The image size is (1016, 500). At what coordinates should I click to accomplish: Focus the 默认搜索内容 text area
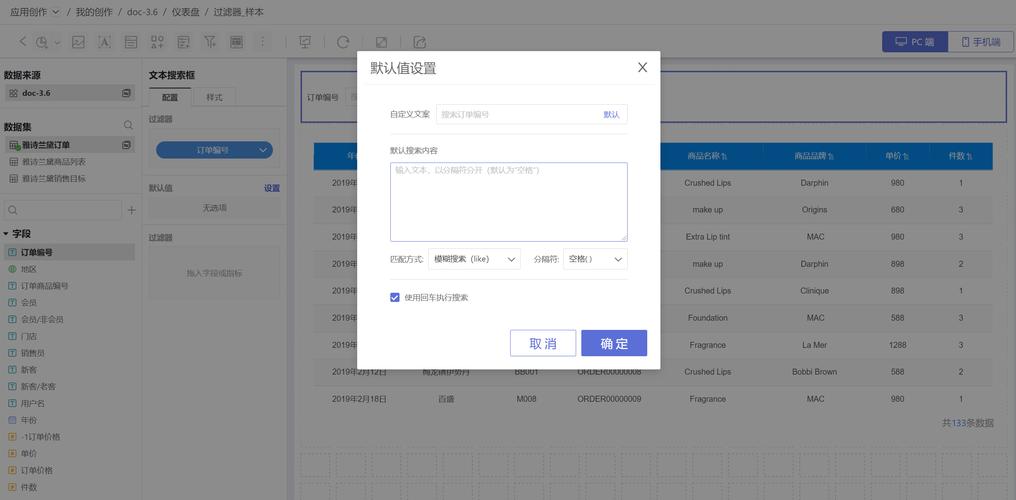point(508,202)
